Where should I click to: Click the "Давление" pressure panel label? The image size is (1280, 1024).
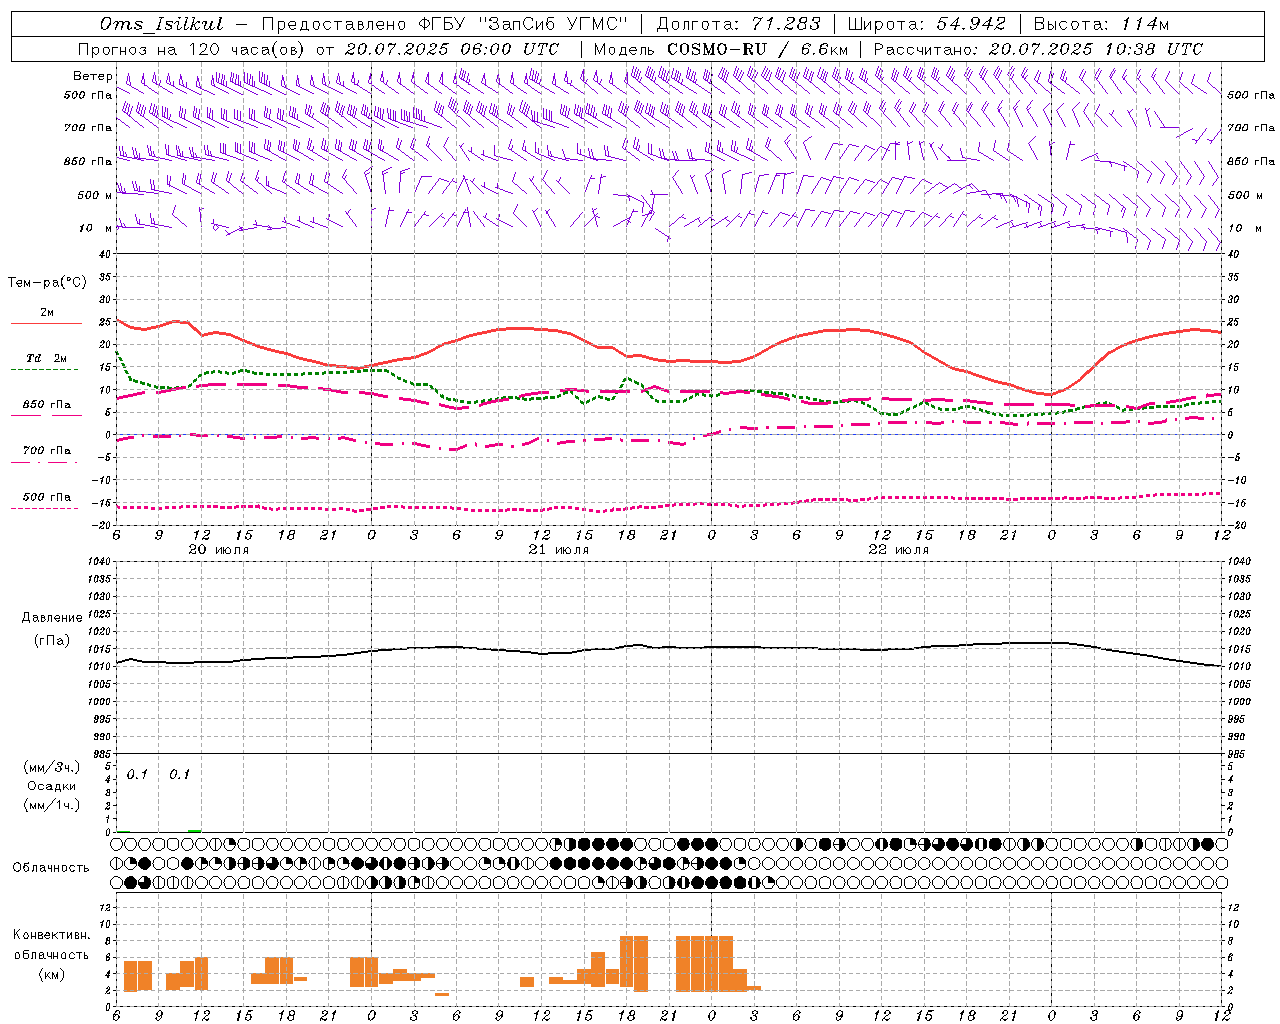[52, 618]
